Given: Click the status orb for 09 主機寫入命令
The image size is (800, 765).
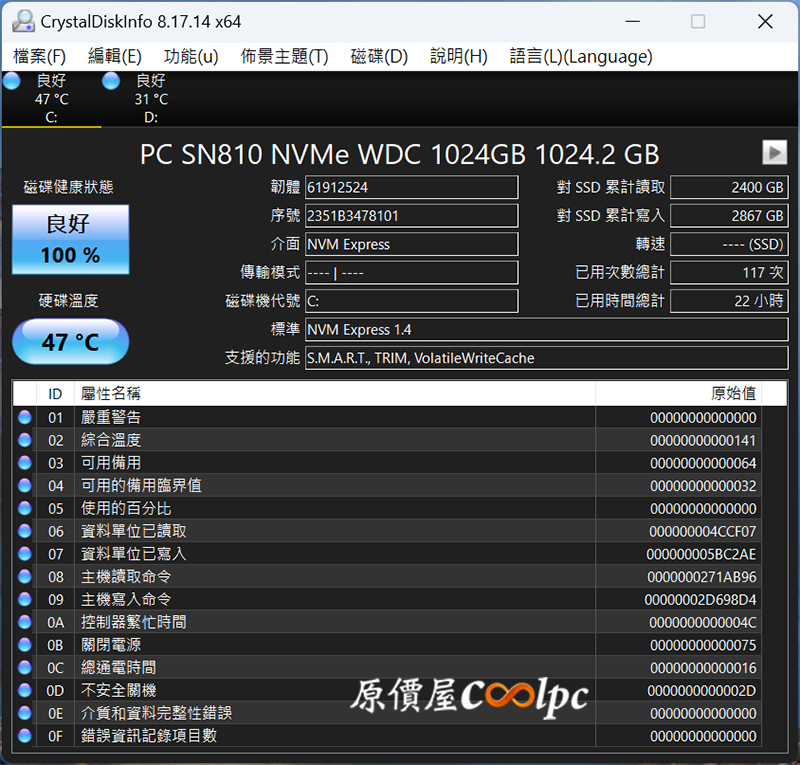Looking at the screenshot, I should click(x=24, y=599).
